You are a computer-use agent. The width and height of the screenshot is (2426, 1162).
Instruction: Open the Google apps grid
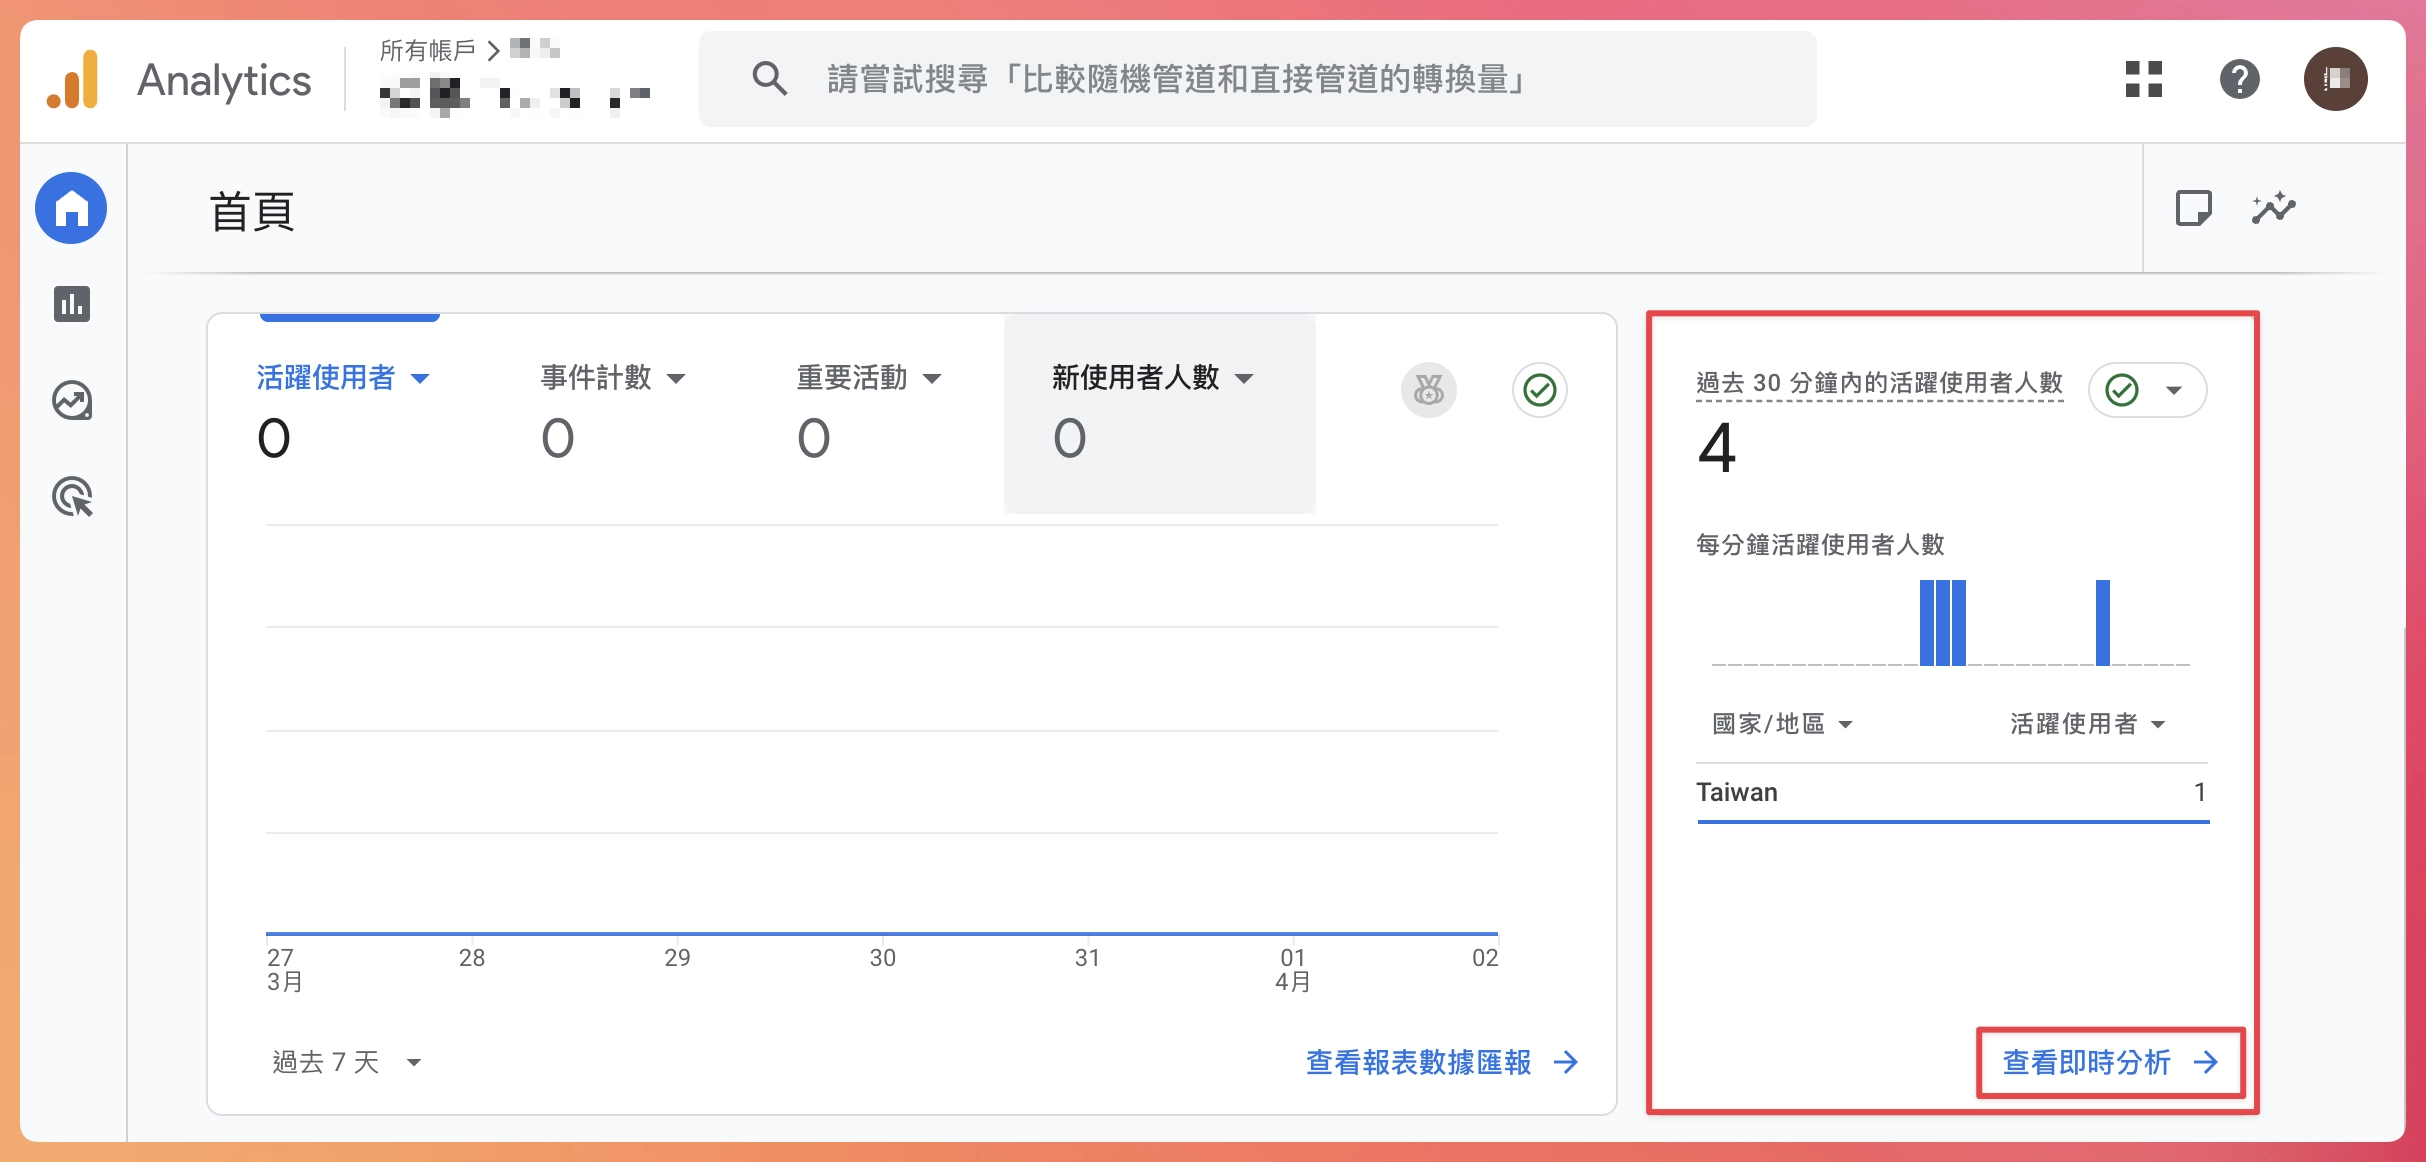[x=2142, y=79]
